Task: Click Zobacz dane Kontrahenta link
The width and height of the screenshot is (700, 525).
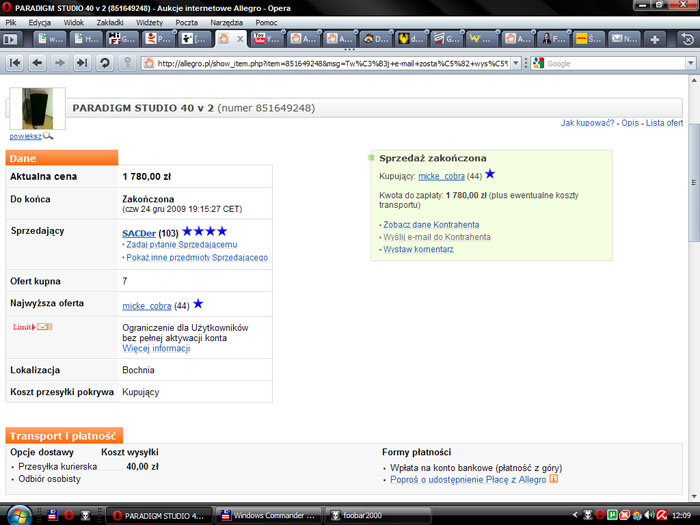Action: [431, 225]
